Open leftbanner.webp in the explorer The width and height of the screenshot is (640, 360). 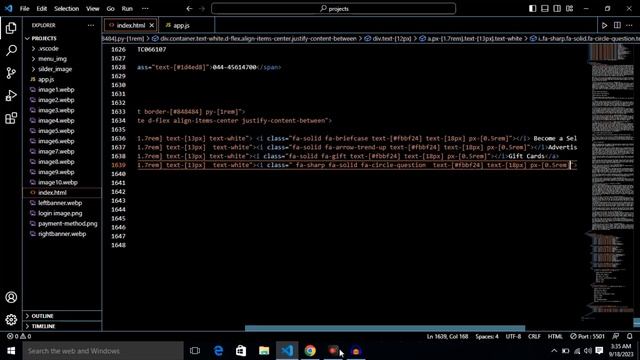click(x=60, y=203)
